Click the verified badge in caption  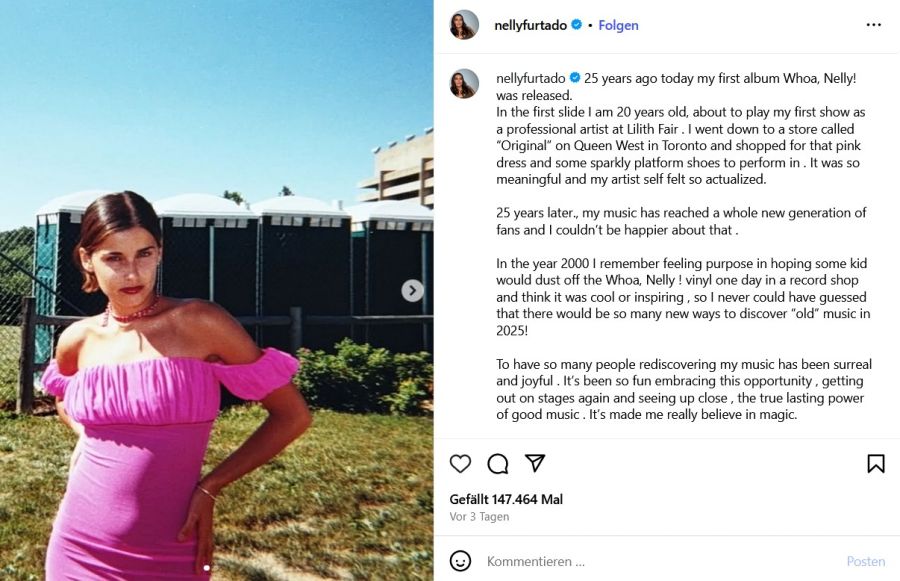pos(575,78)
